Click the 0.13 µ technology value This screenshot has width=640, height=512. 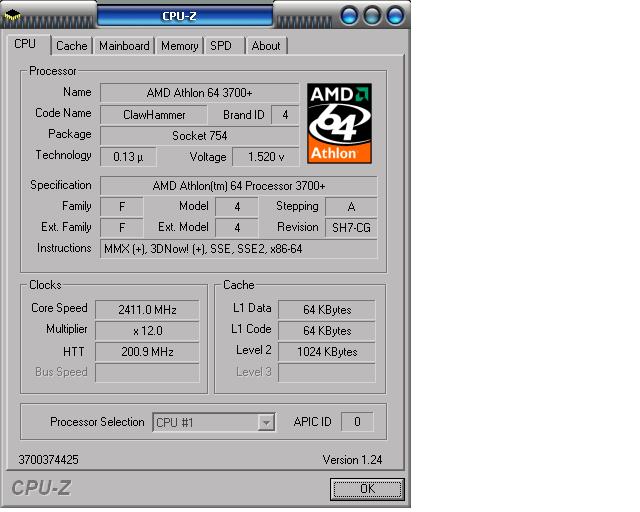pyautogui.click(x=128, y=157)
